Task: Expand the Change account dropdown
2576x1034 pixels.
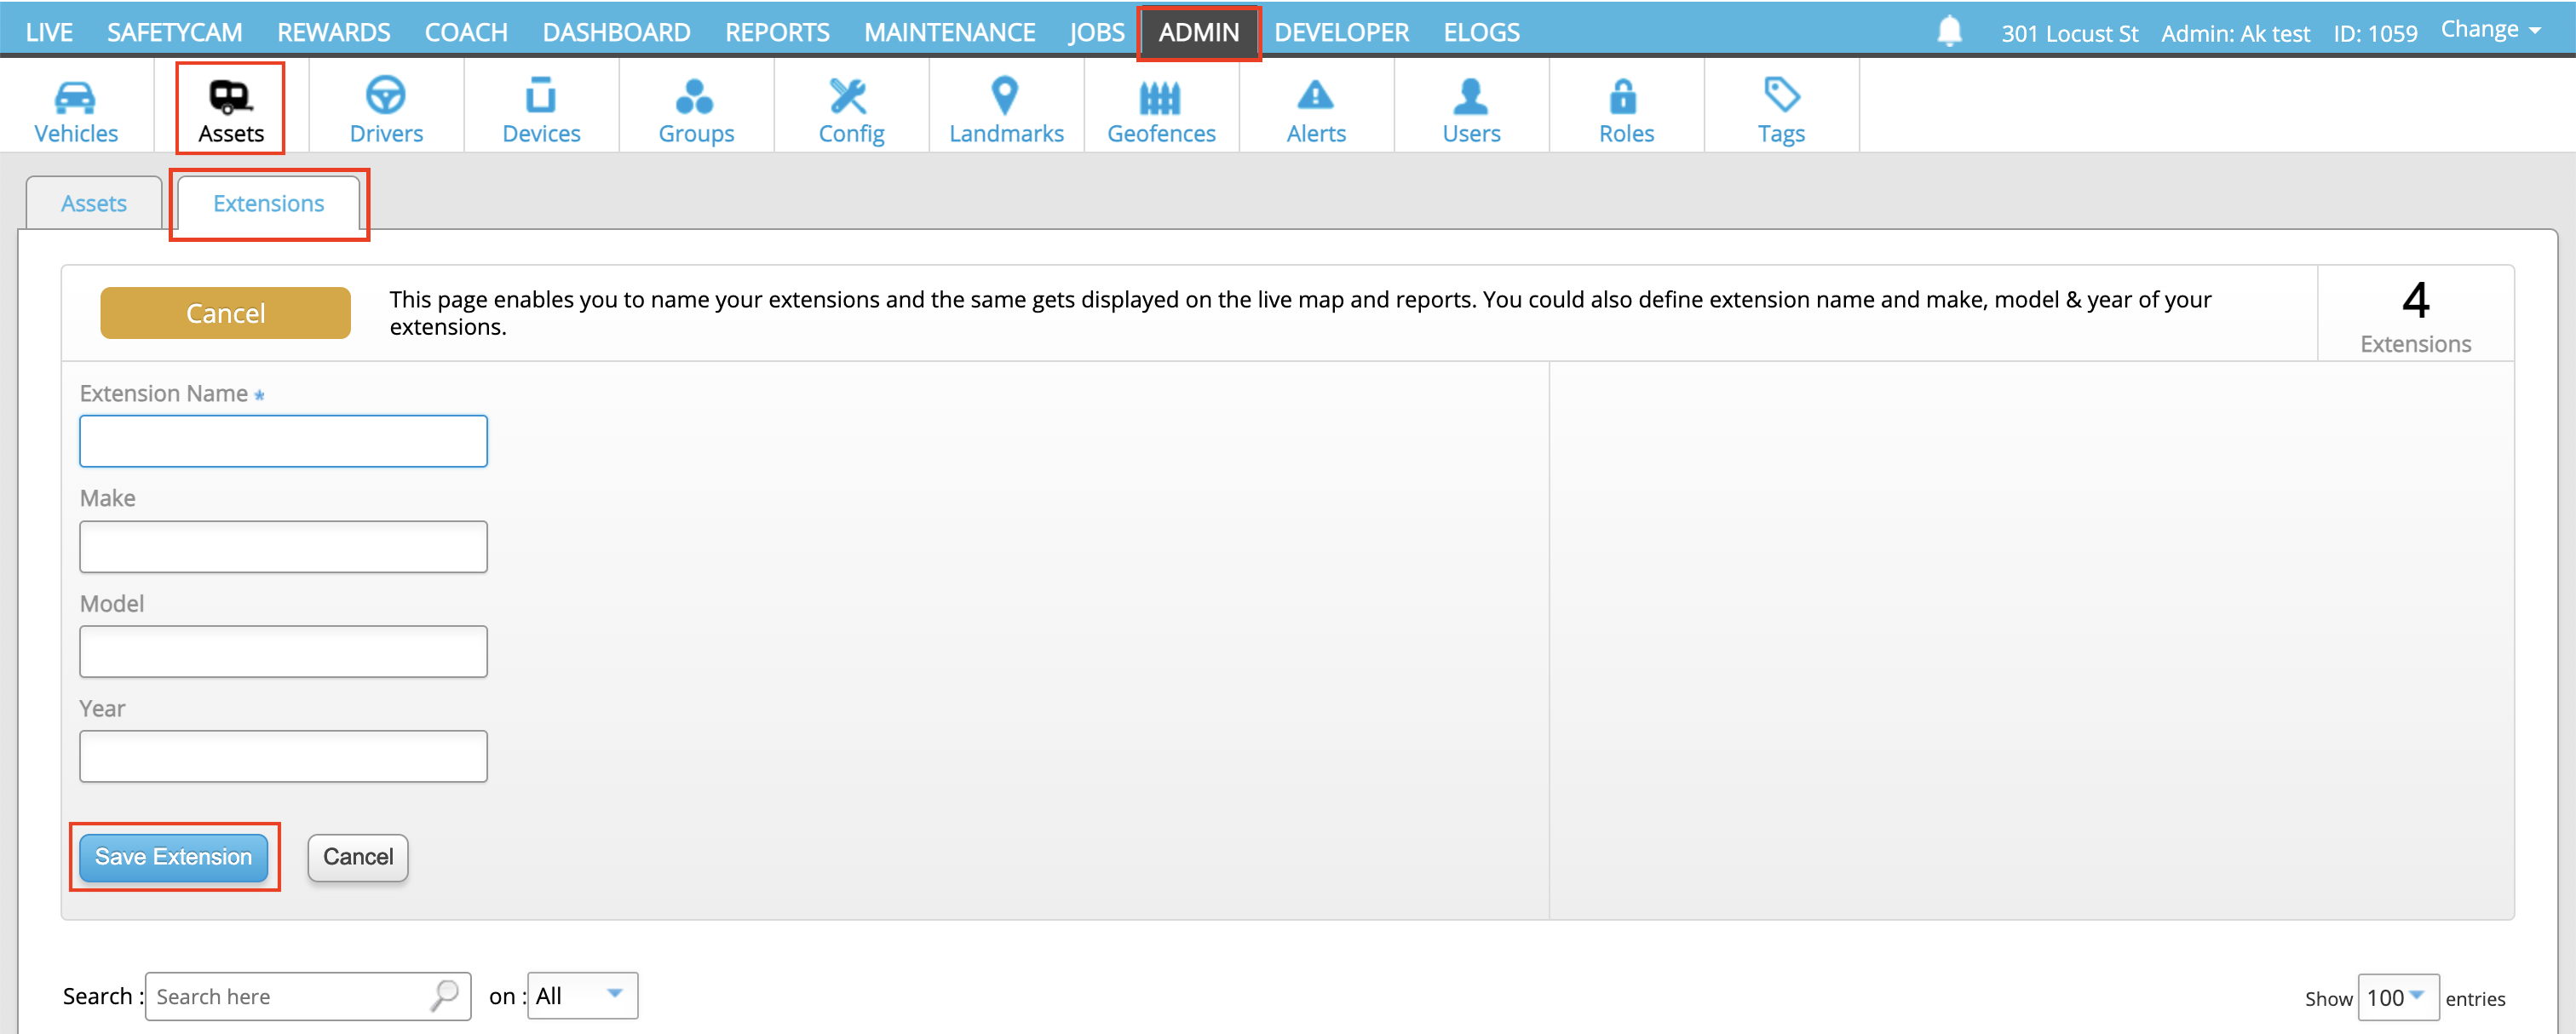Action: [x=2489, y=30]
